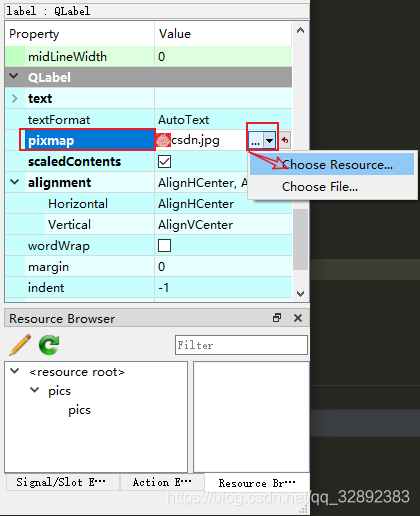
Task: Click the csdn.jpg pixmap value
Action: pyautogui.click(x=195, y=140)
